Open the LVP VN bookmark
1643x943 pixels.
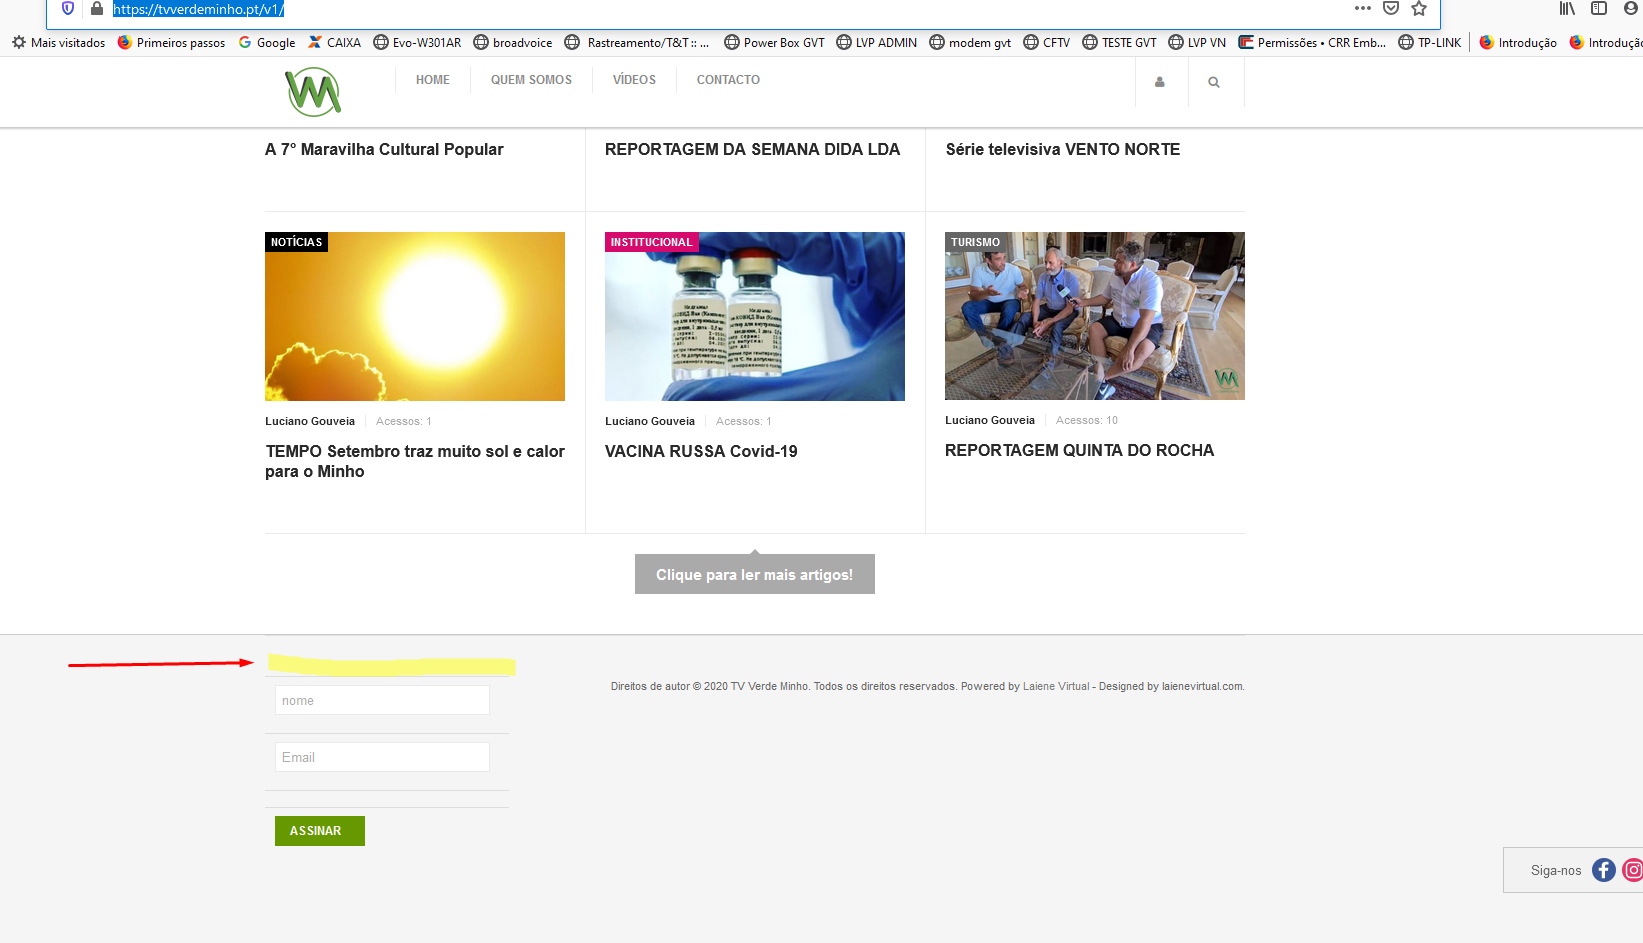pyautogui.click(x=1197, y=43)
